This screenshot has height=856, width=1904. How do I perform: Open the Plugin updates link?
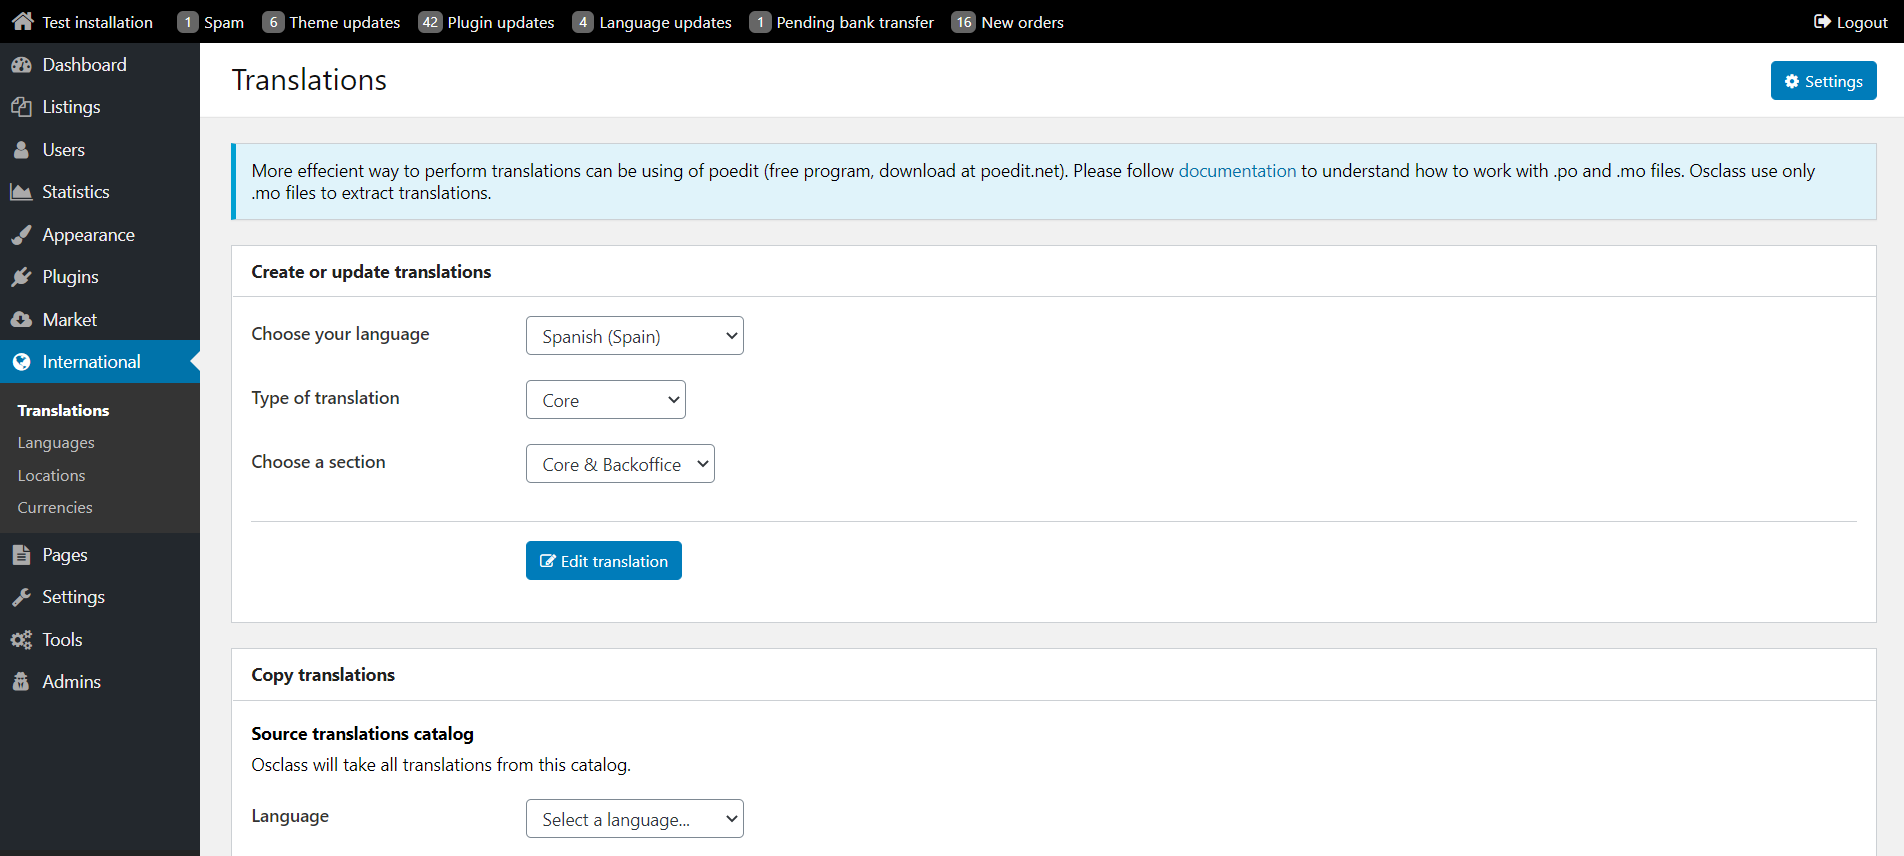[500, 22]
